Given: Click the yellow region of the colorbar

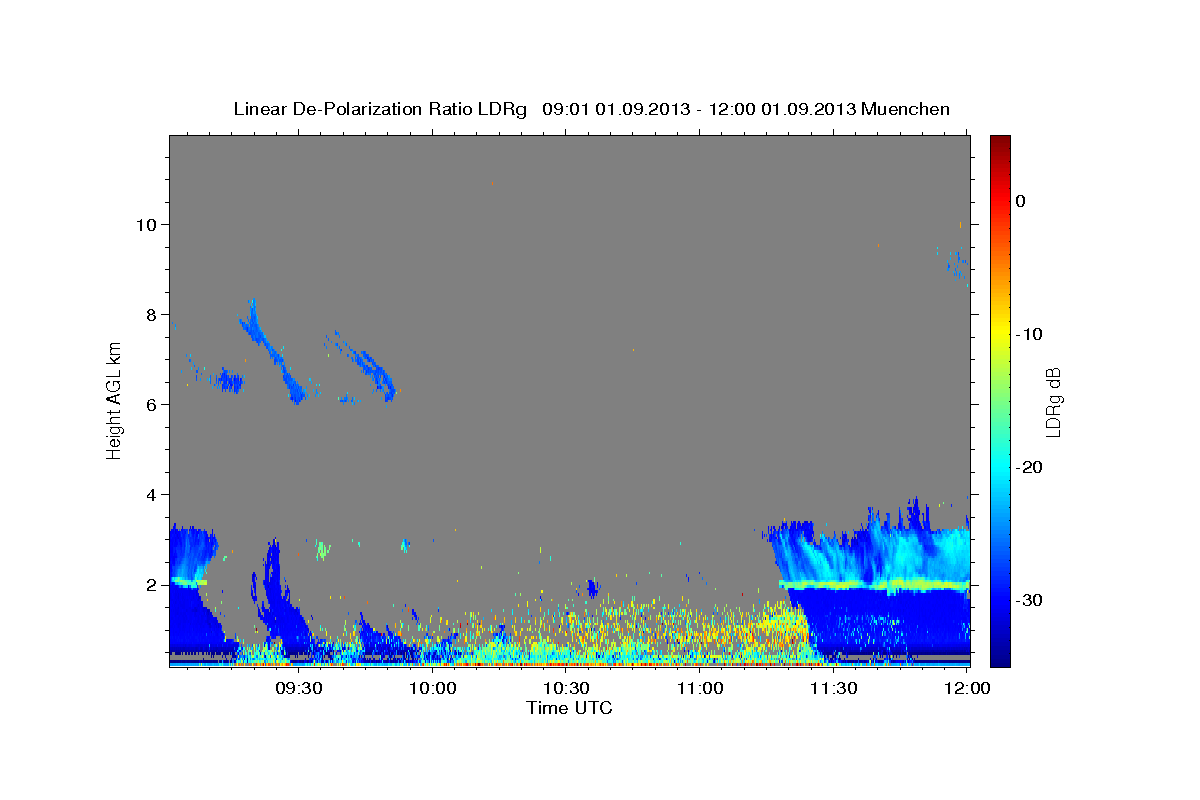Looking at the screenshot, I should coord(1000,330).
